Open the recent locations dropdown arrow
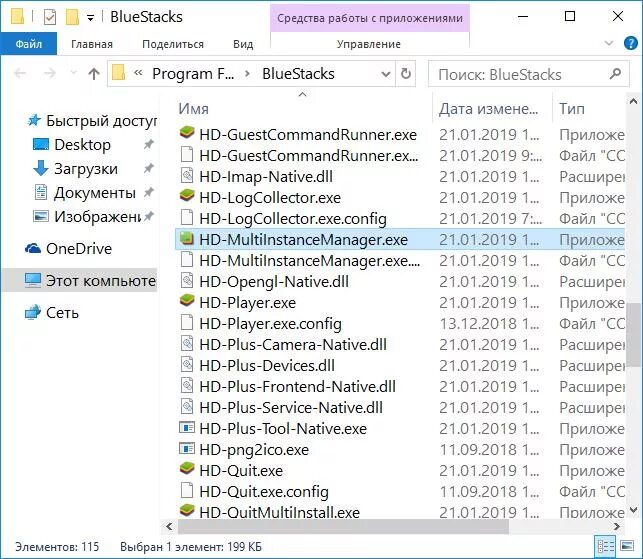This screenshot has width=643, height=559. [x=73, y=73]
